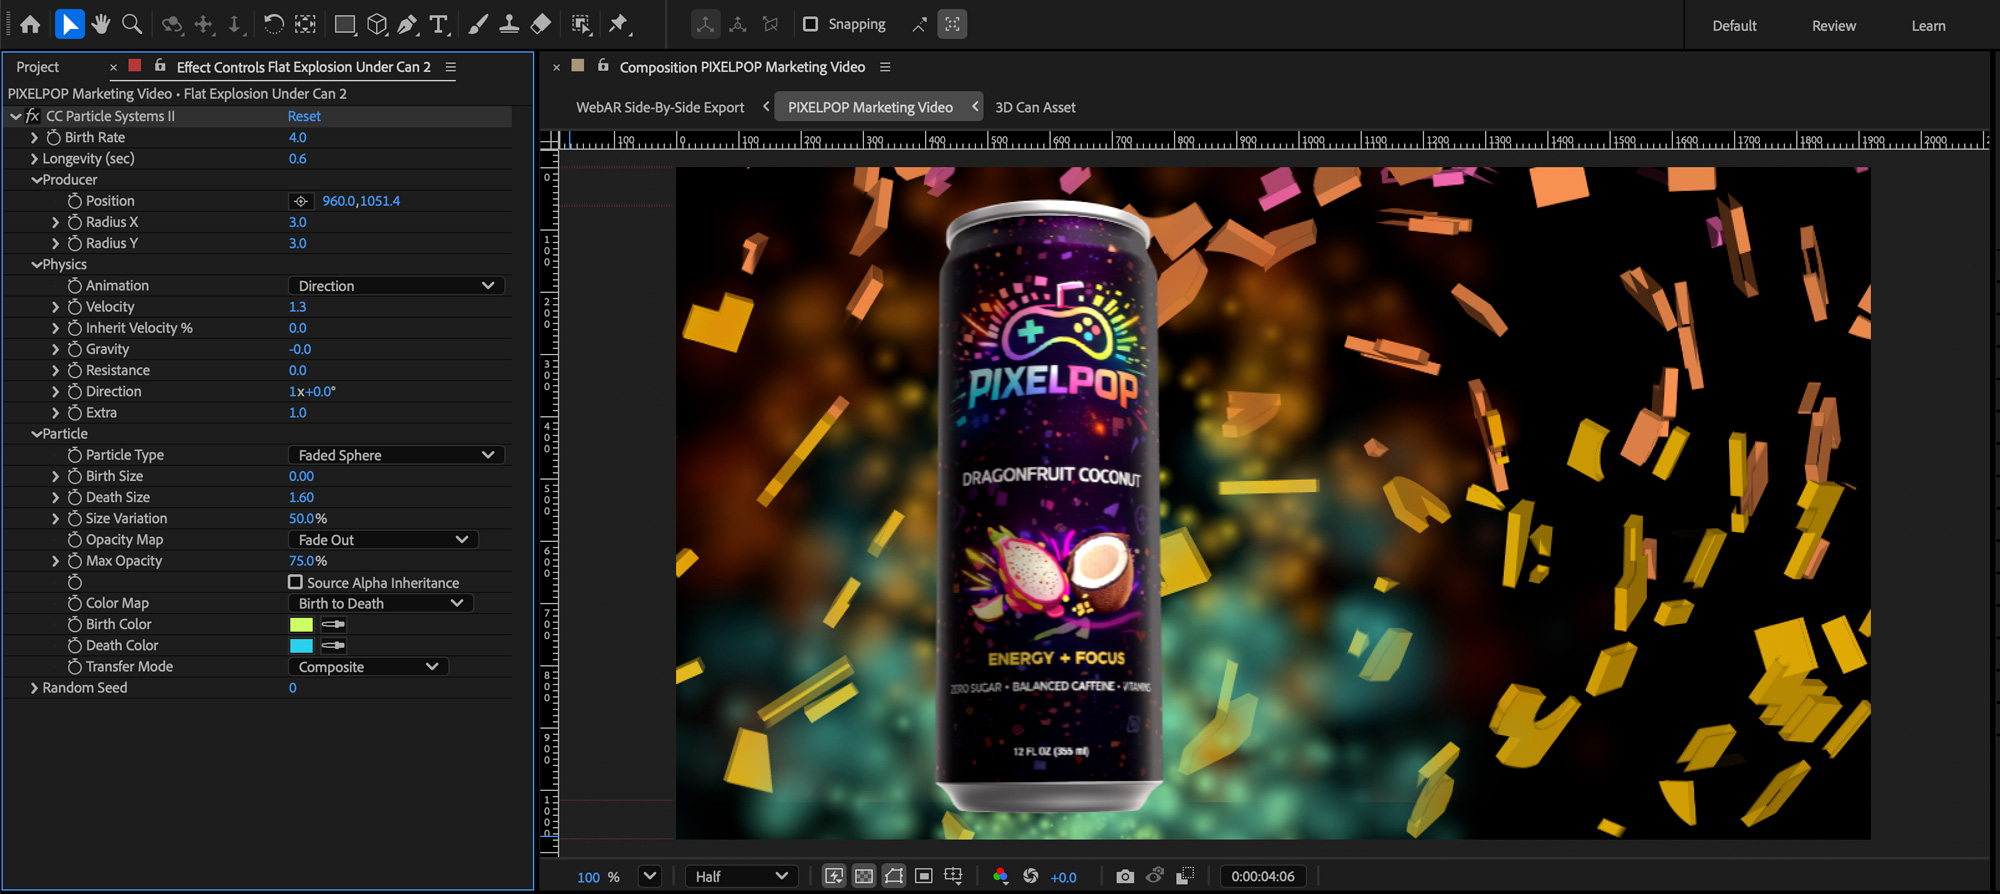Enable the Snapping checkbox
Screen dimensions: 2000x894
(x=811, y=24)
